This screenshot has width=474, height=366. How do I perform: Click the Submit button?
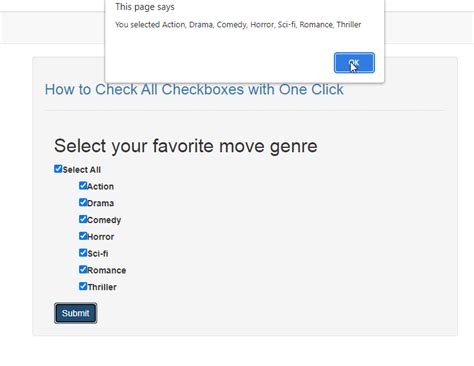coord(76,313)
